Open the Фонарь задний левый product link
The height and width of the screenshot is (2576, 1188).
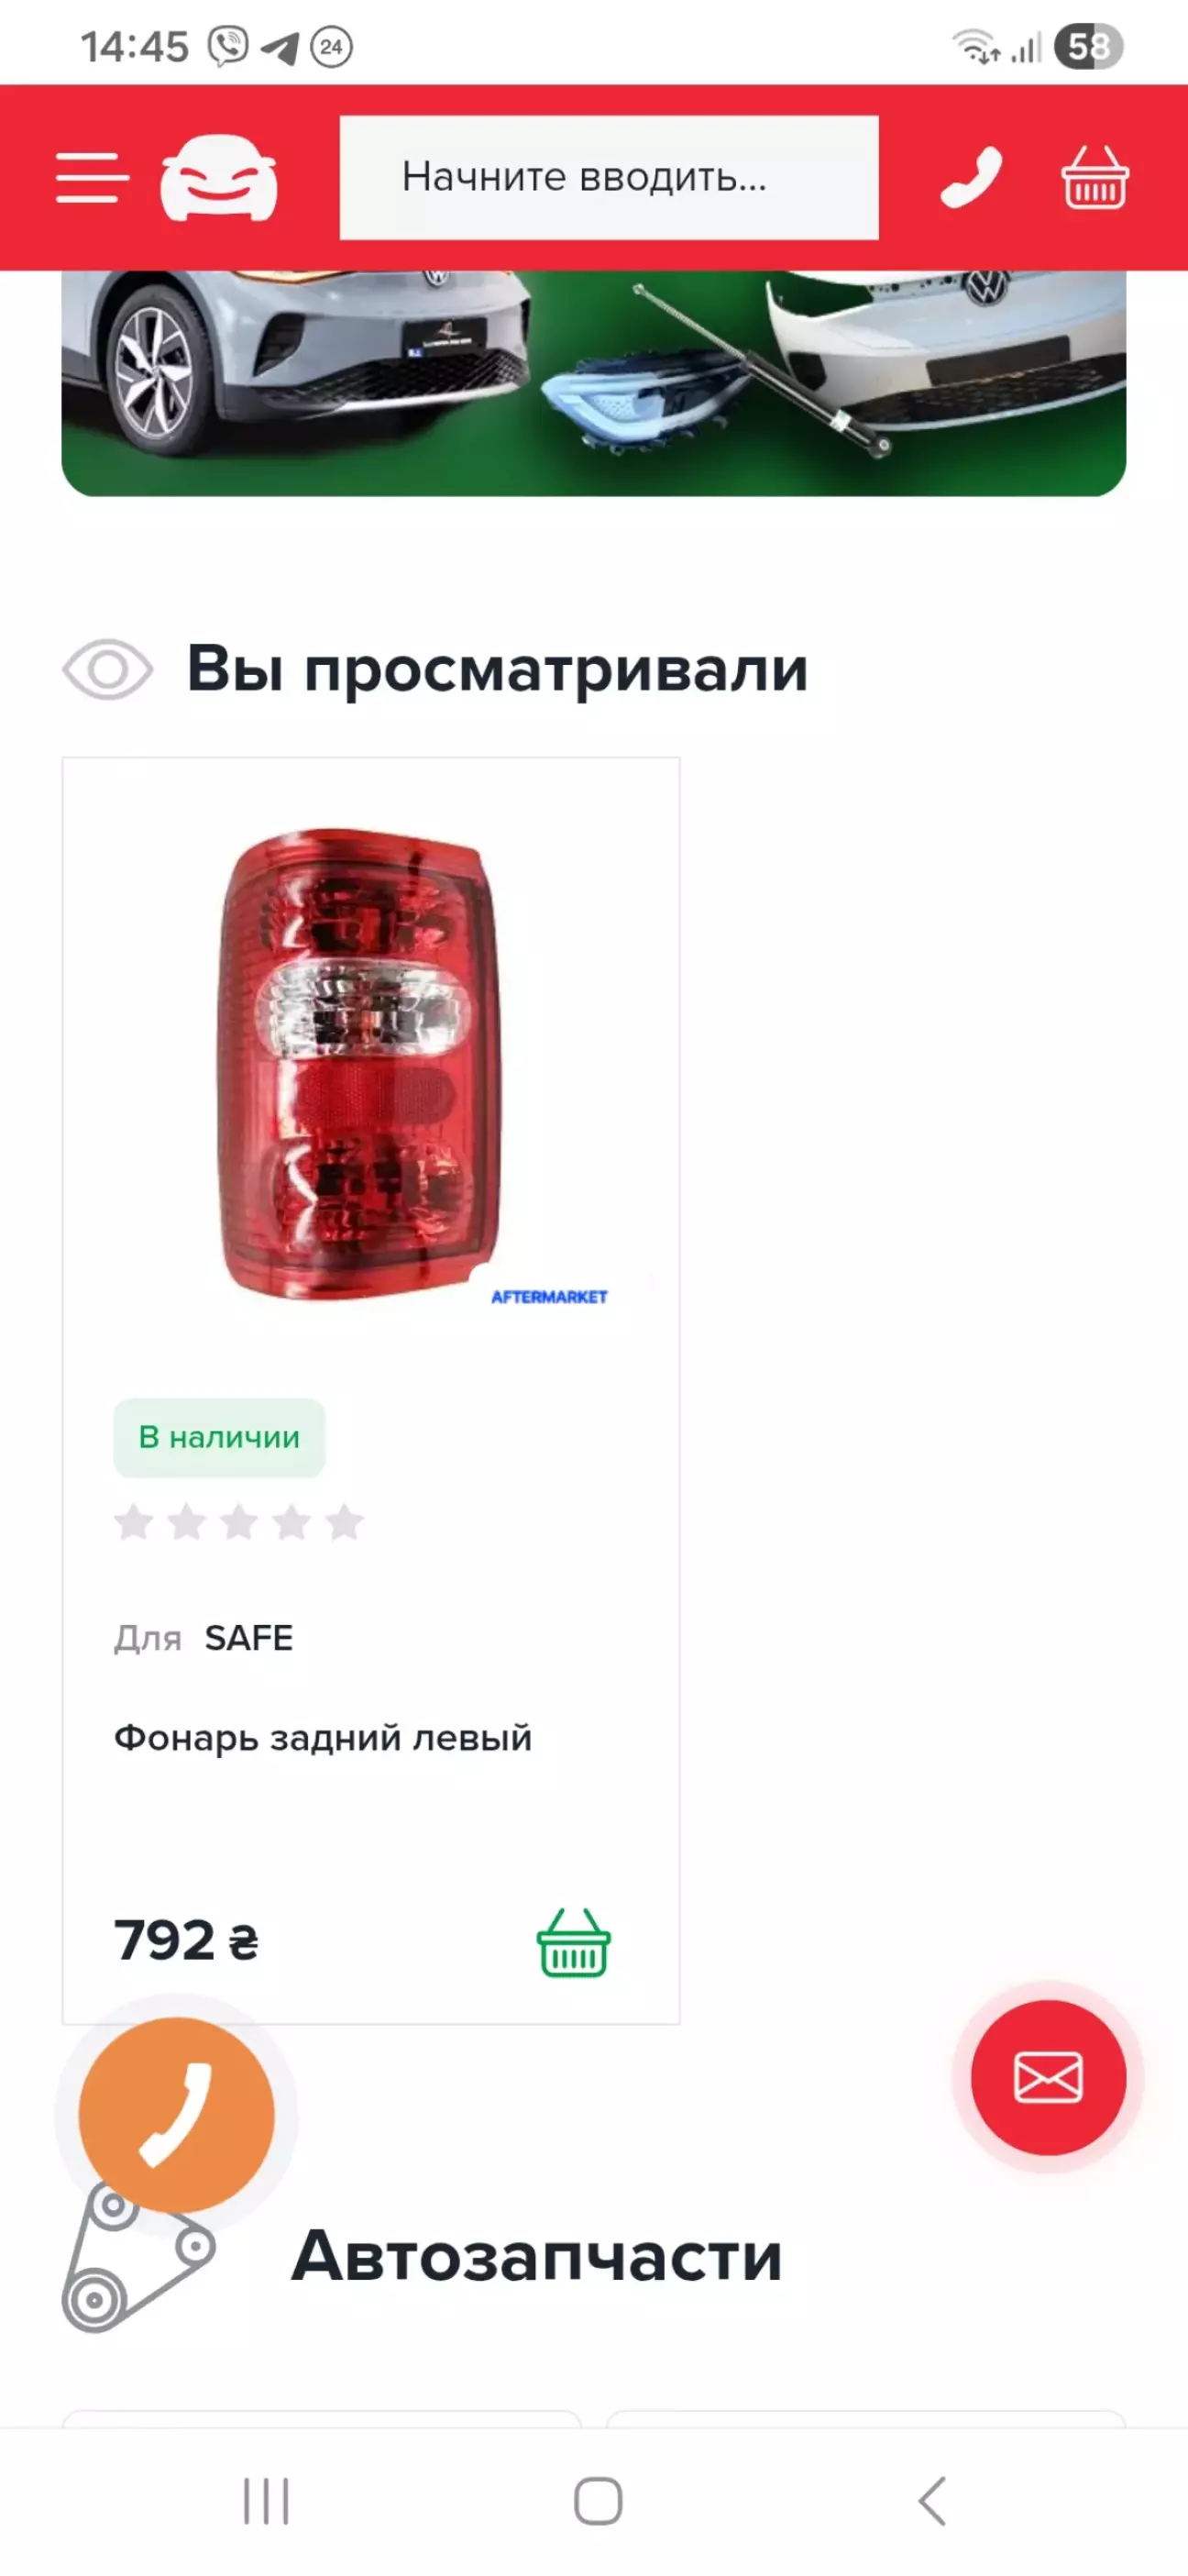(x=323, y=1739)
